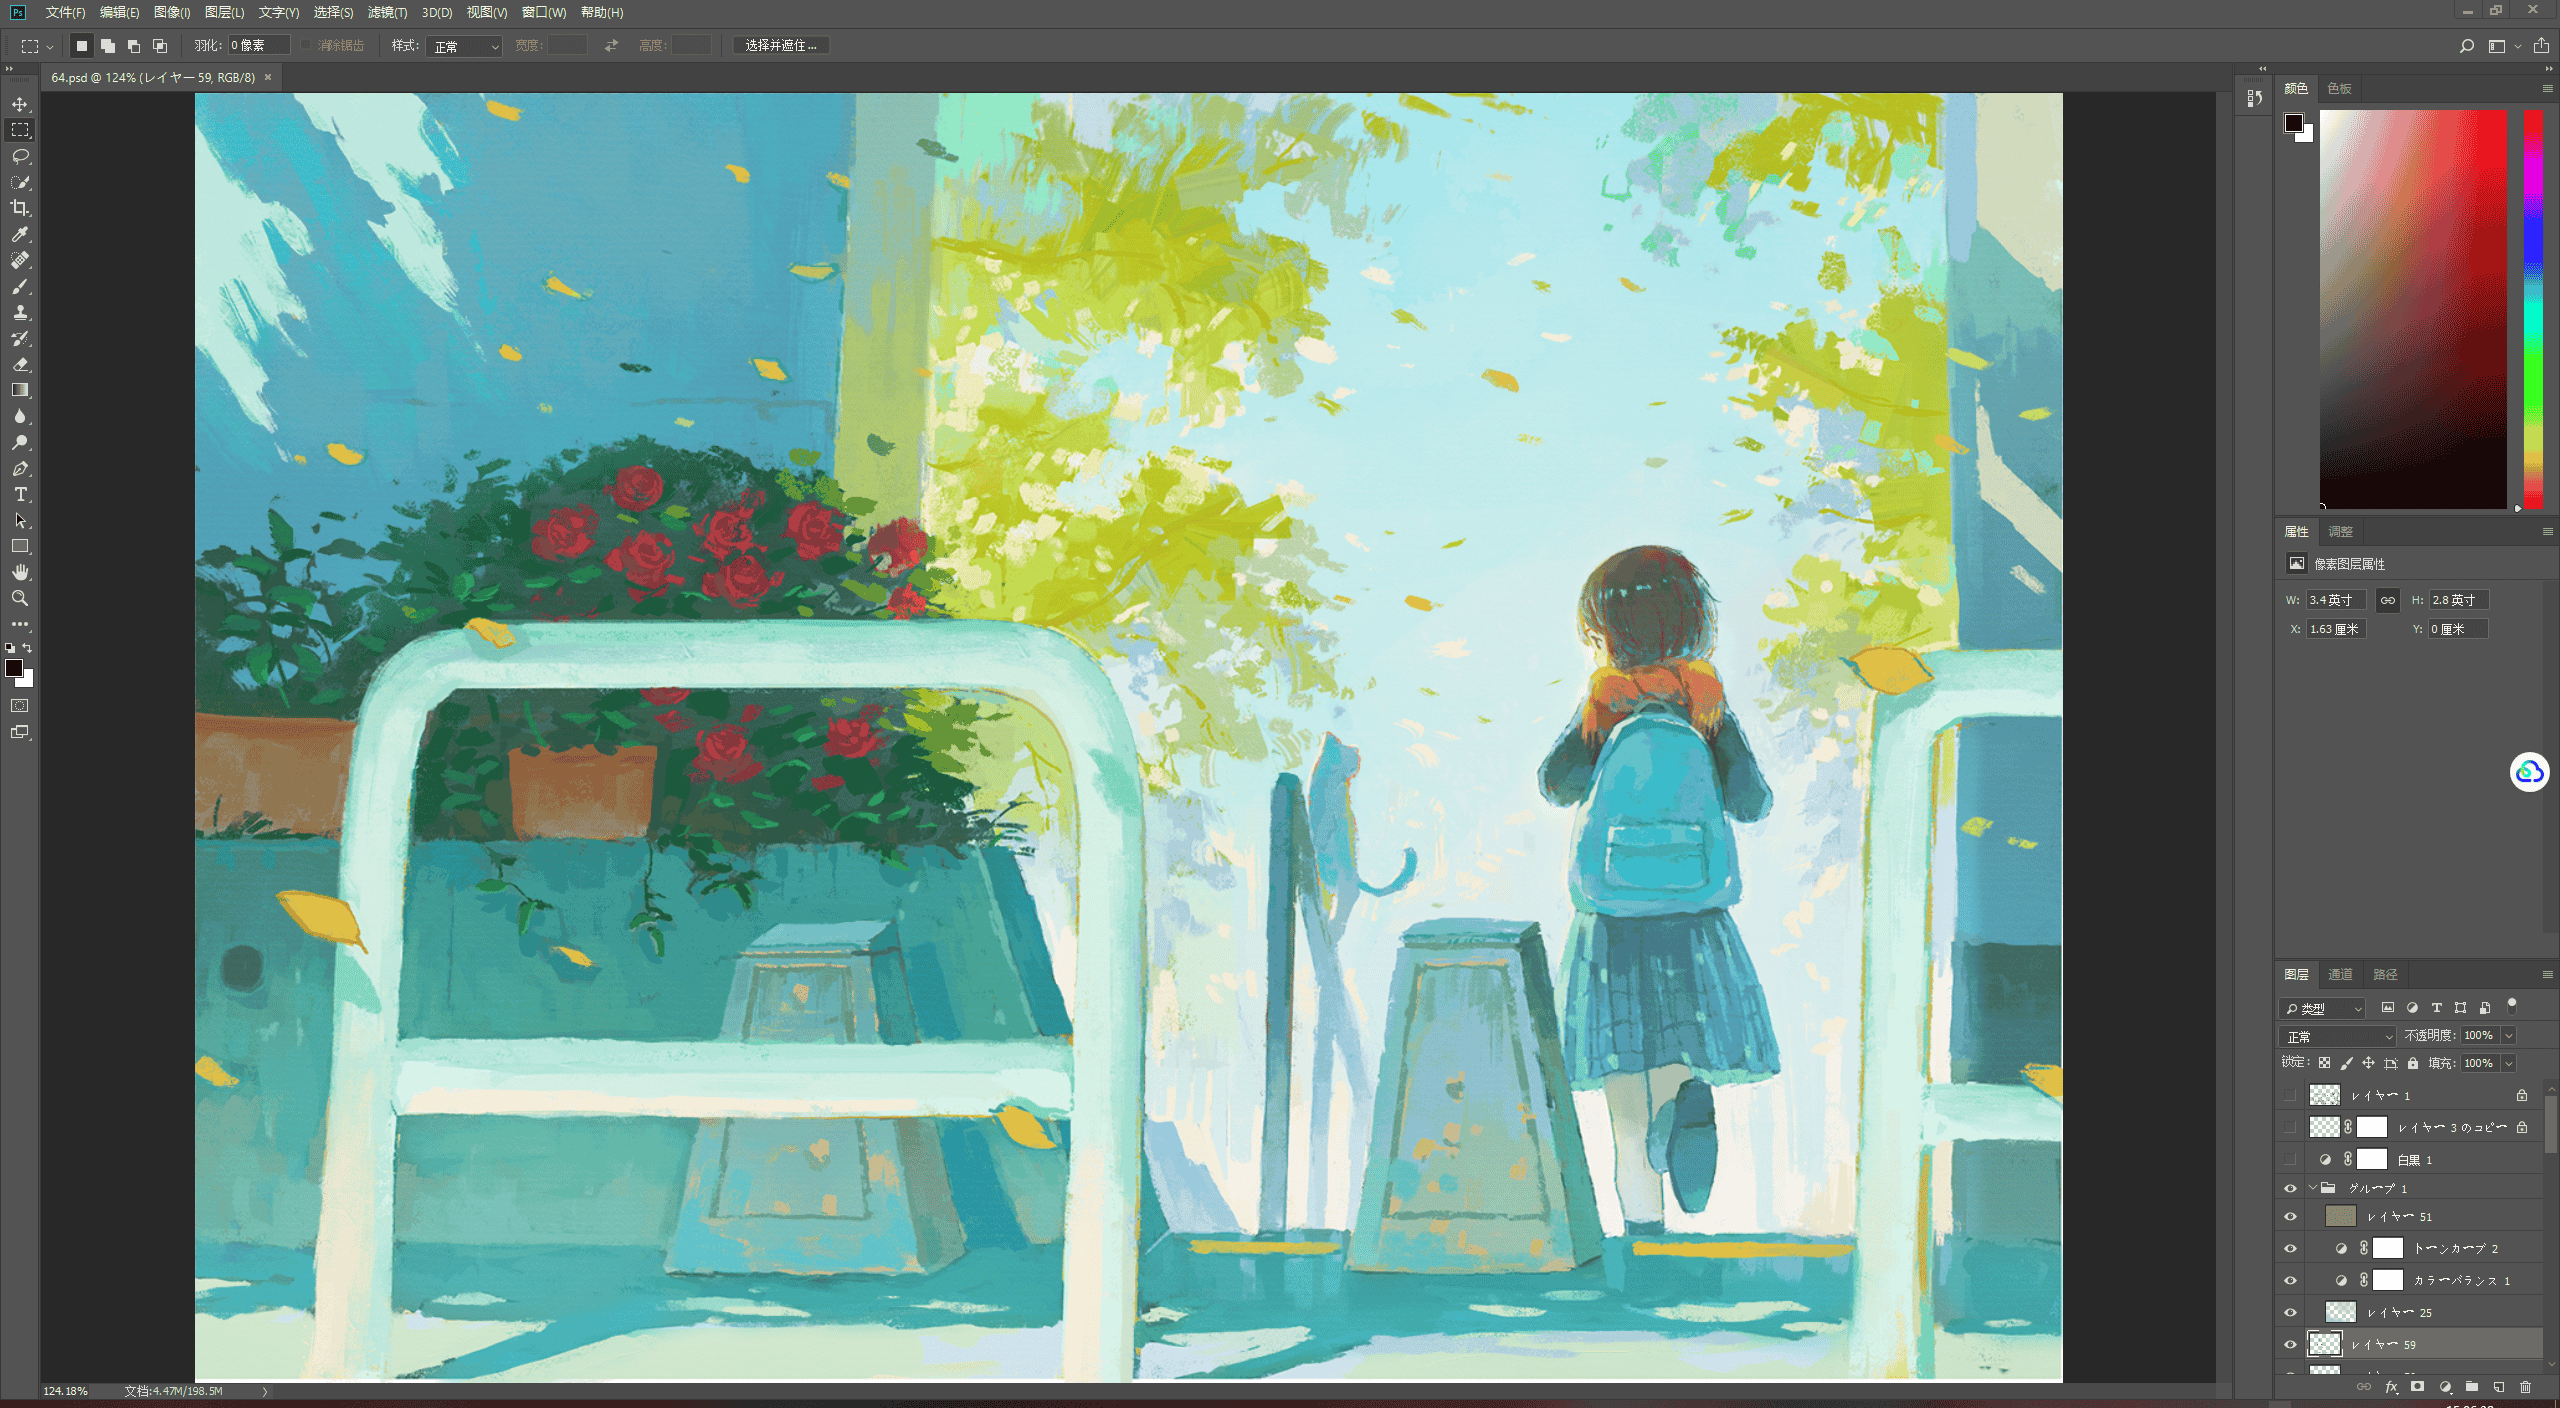The width and height of the screenshot is (2560, 1408).
Task: Click the 羽化 feather input field
Action: click(259, 45)
